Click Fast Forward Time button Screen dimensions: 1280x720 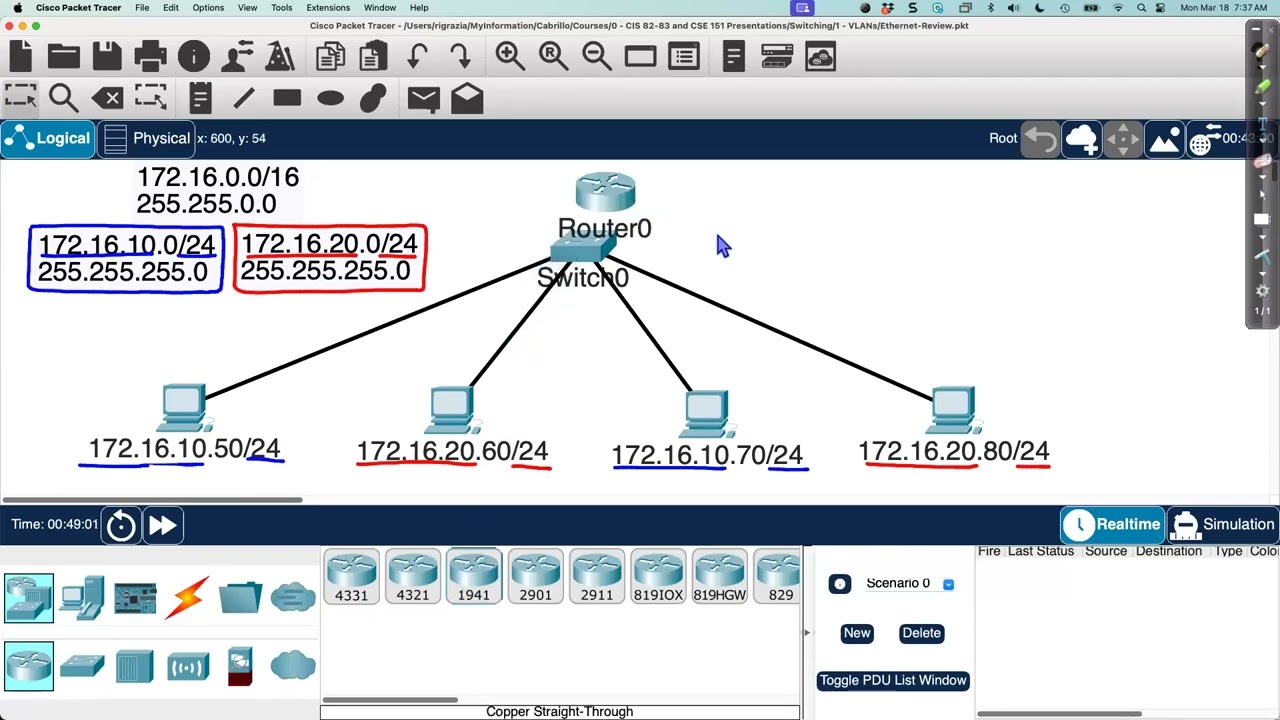pyautogui.click(x=162, y=525)
